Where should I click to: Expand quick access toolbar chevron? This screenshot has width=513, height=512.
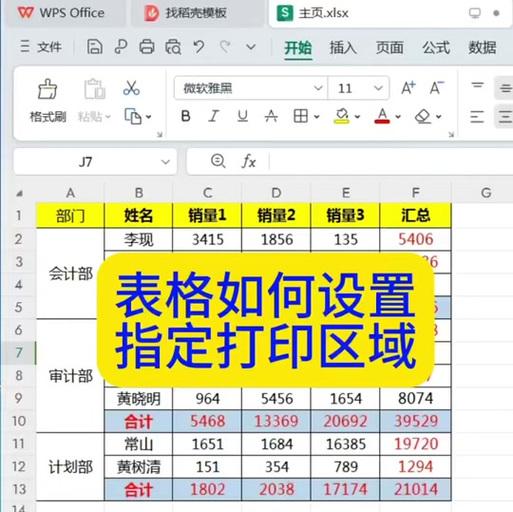tap(251, 47)
